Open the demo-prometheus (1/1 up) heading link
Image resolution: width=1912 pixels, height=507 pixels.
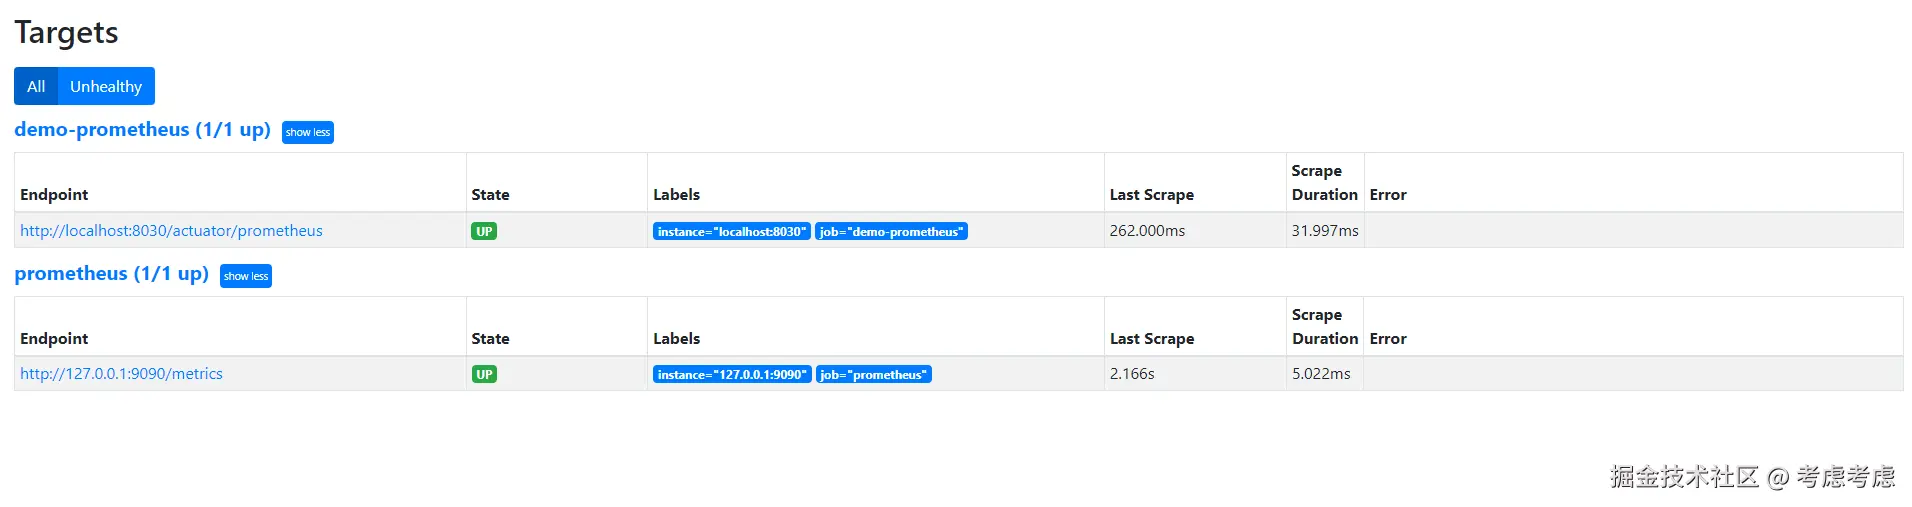tap(142, 130)
